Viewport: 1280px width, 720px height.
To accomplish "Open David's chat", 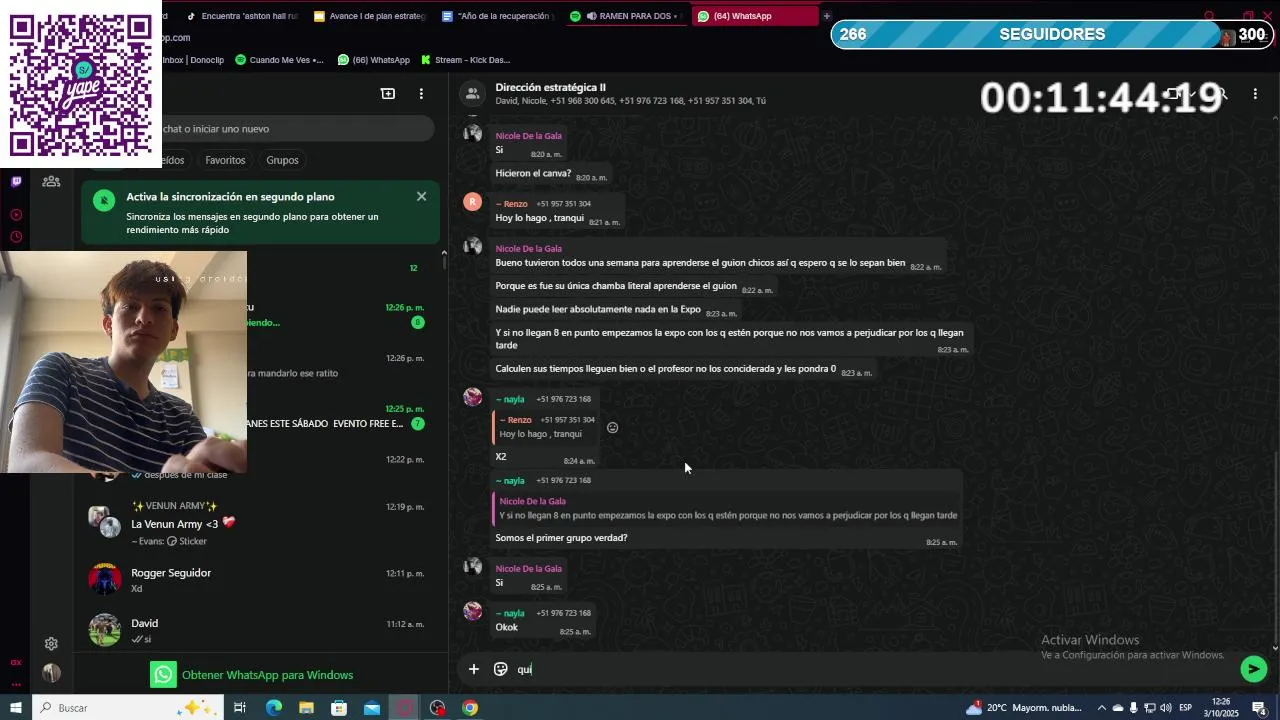I will click(260, 630).
